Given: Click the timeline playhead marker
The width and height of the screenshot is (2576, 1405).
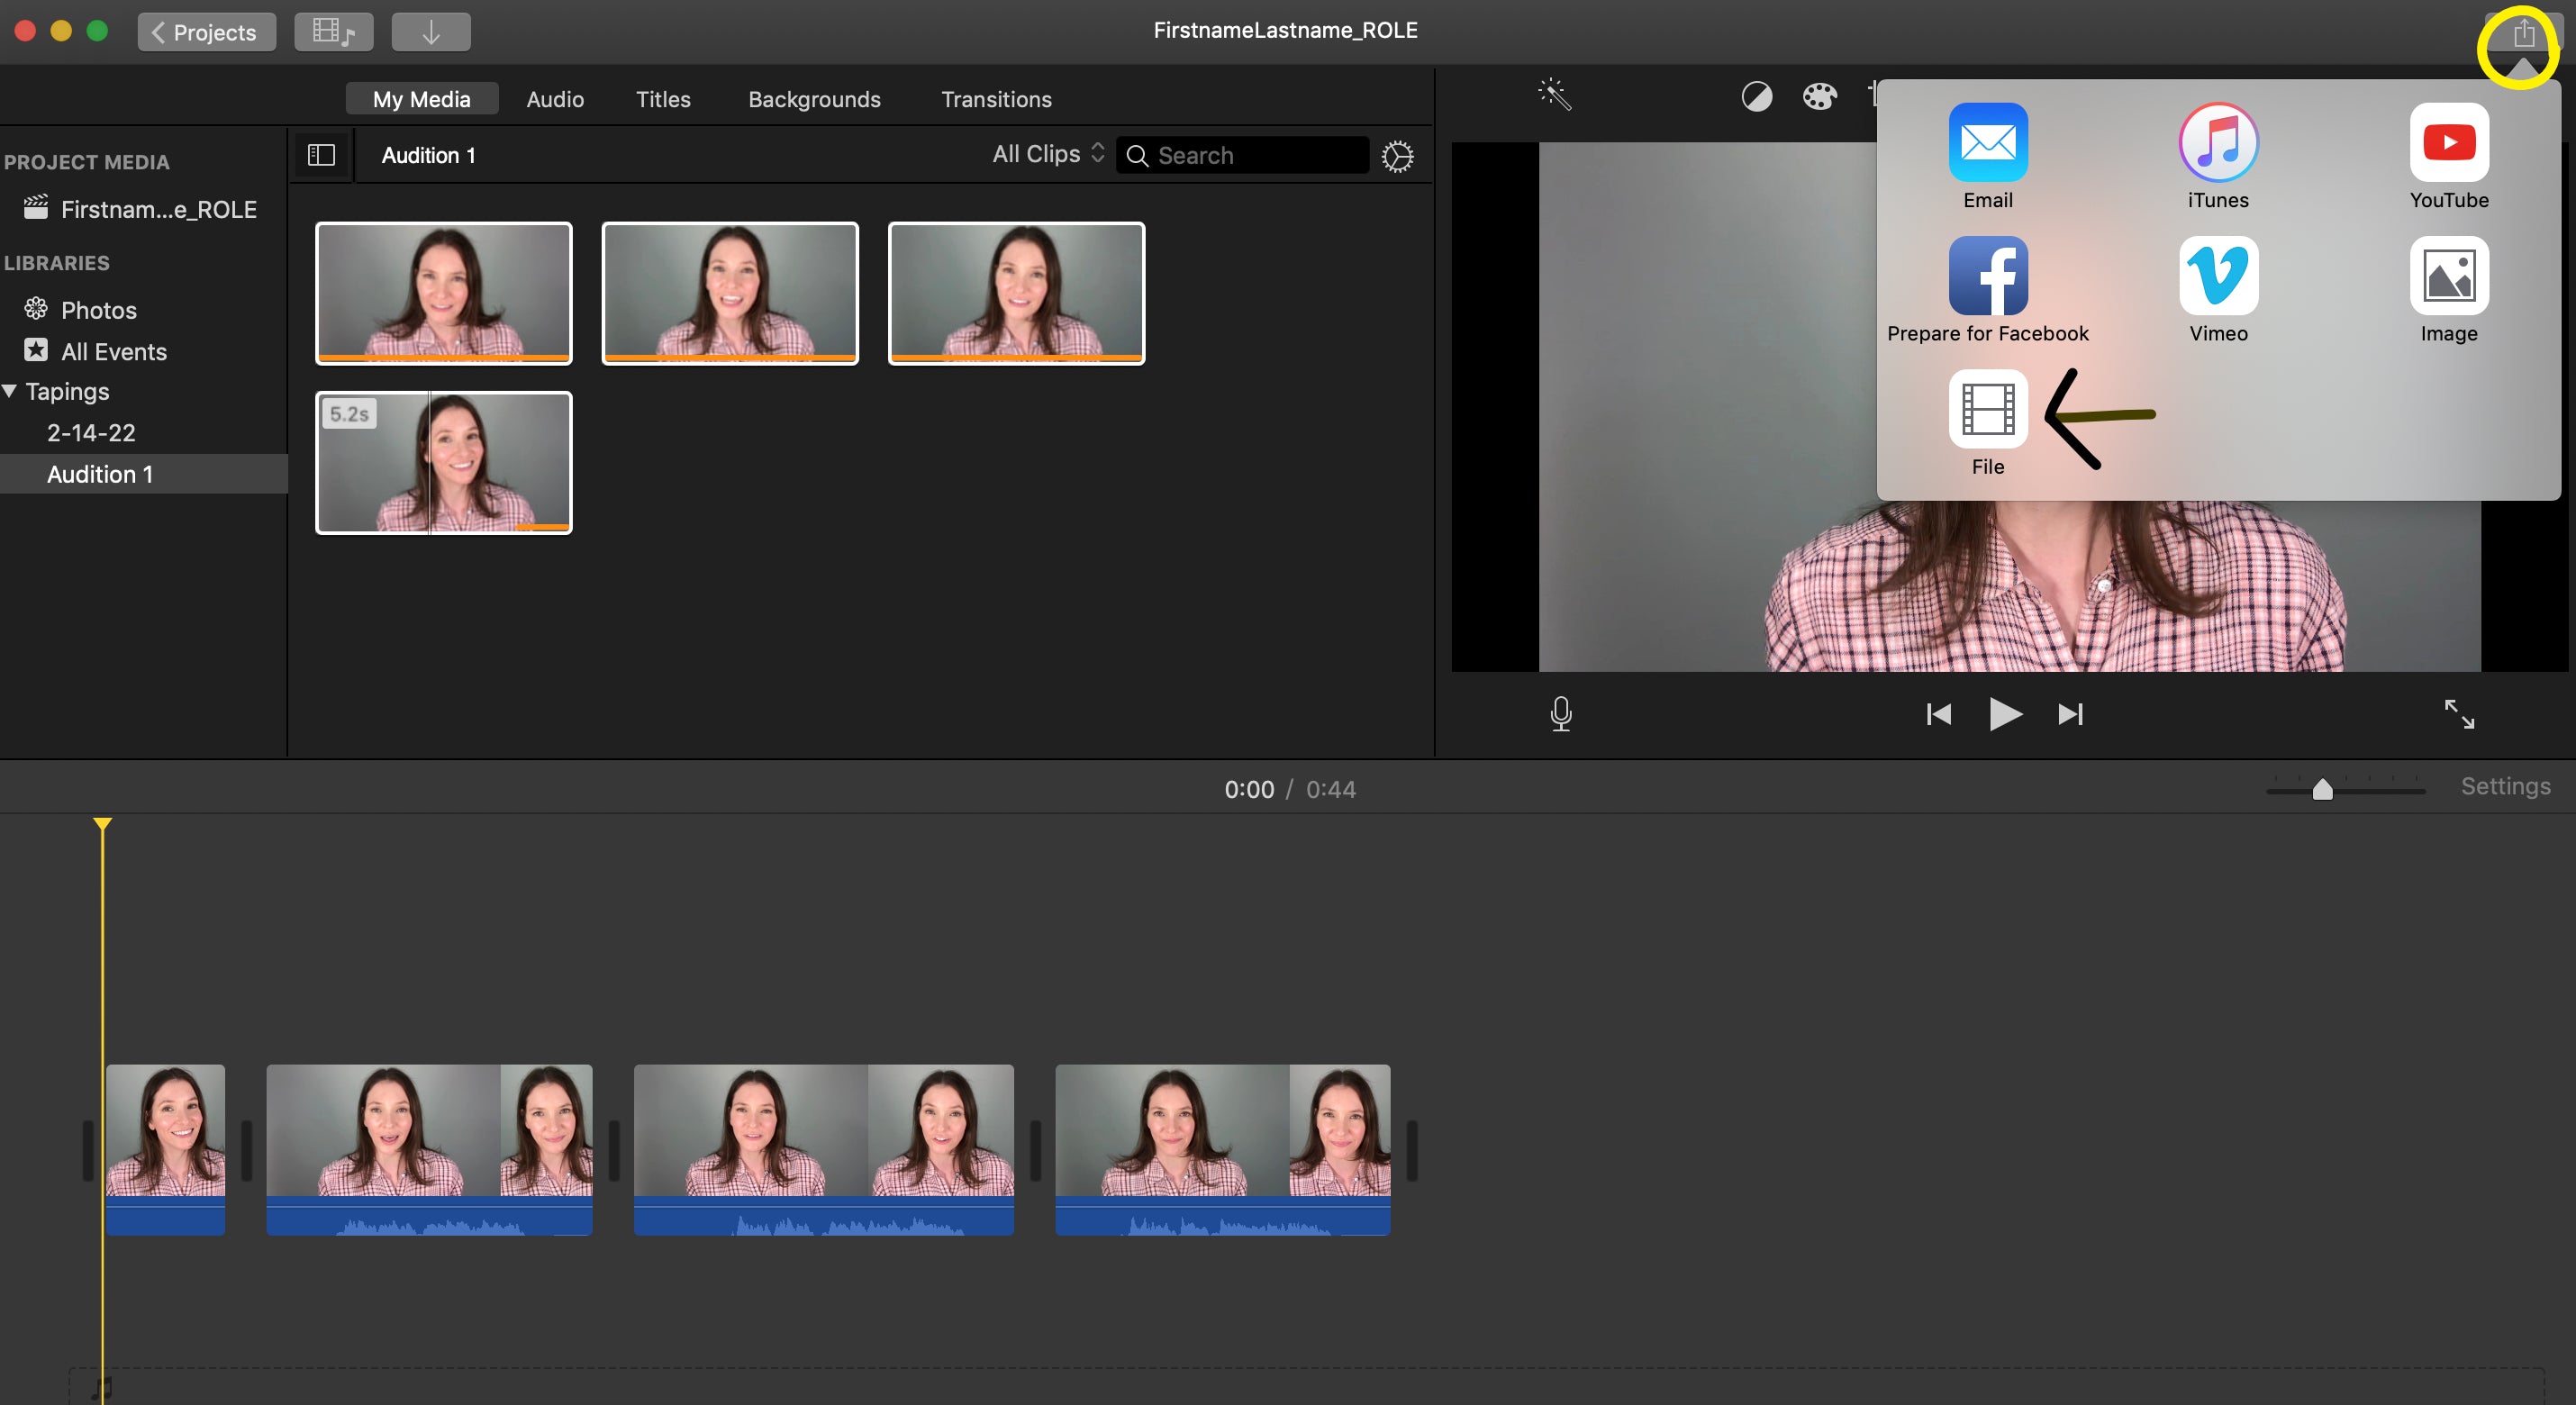Looking at the screenshot, I should (x=102, y=824).
